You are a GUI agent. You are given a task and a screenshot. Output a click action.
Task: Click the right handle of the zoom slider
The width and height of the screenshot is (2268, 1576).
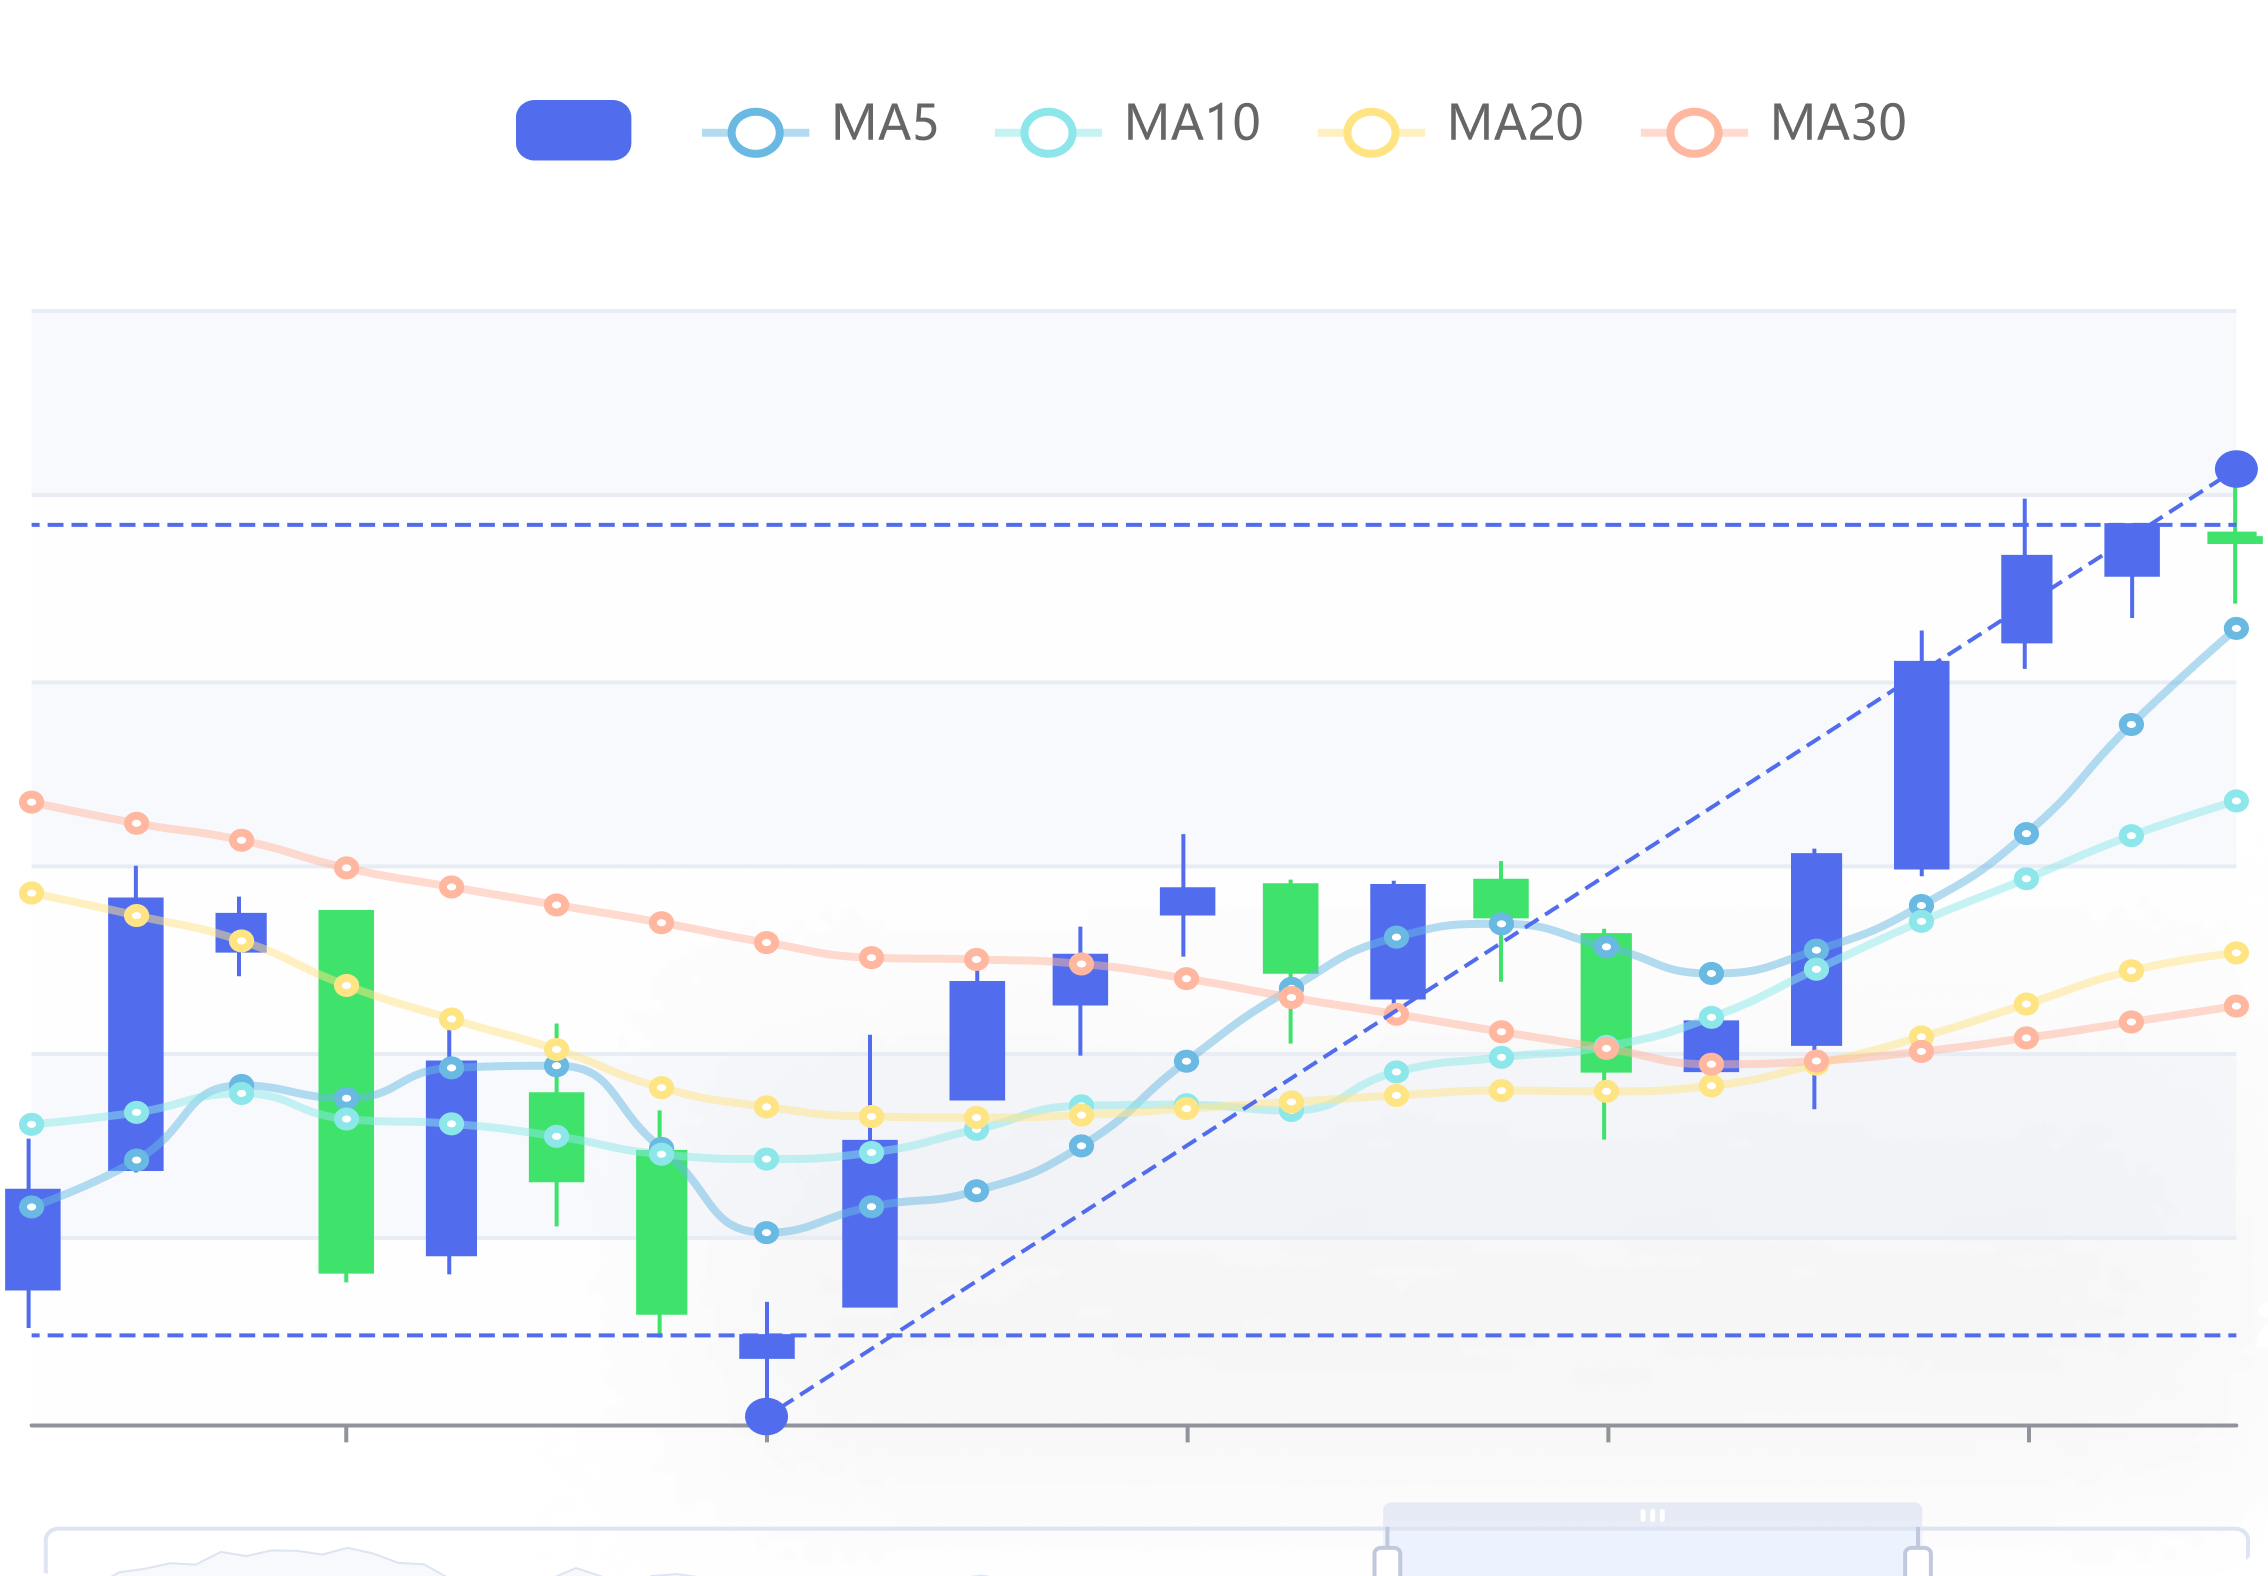click(x=1918, y=1561)
